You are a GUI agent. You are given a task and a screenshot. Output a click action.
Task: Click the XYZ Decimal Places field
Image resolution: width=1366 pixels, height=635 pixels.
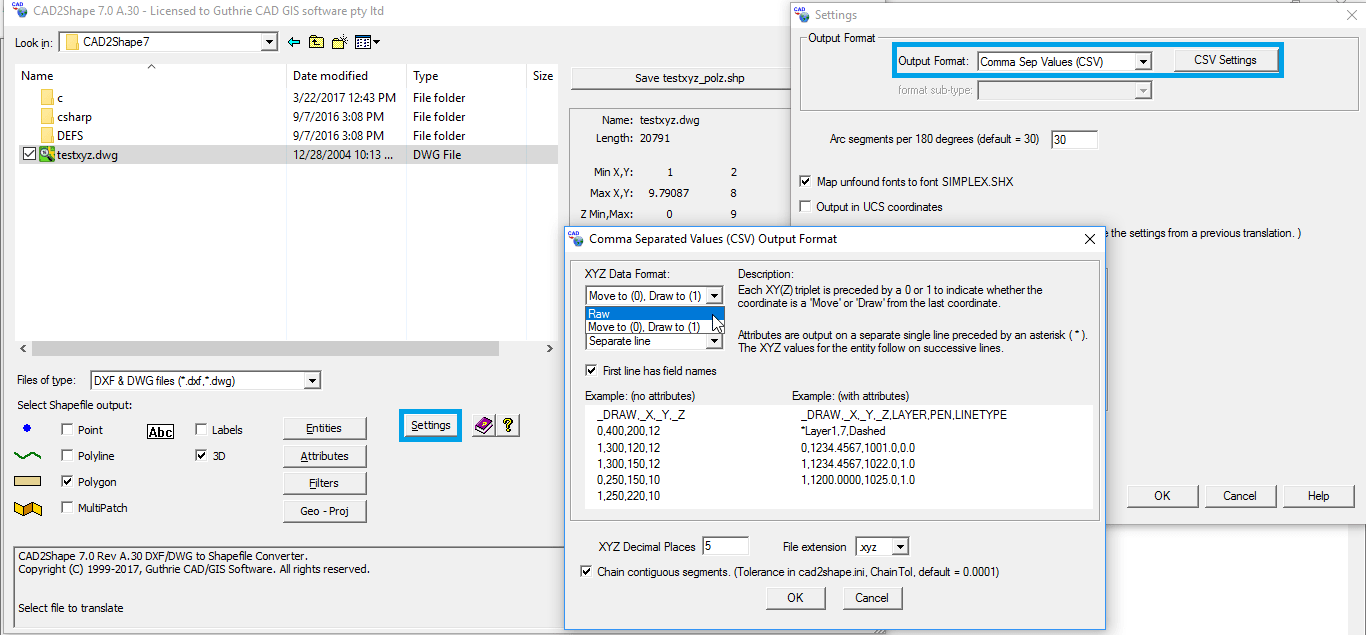pos(725,546)
